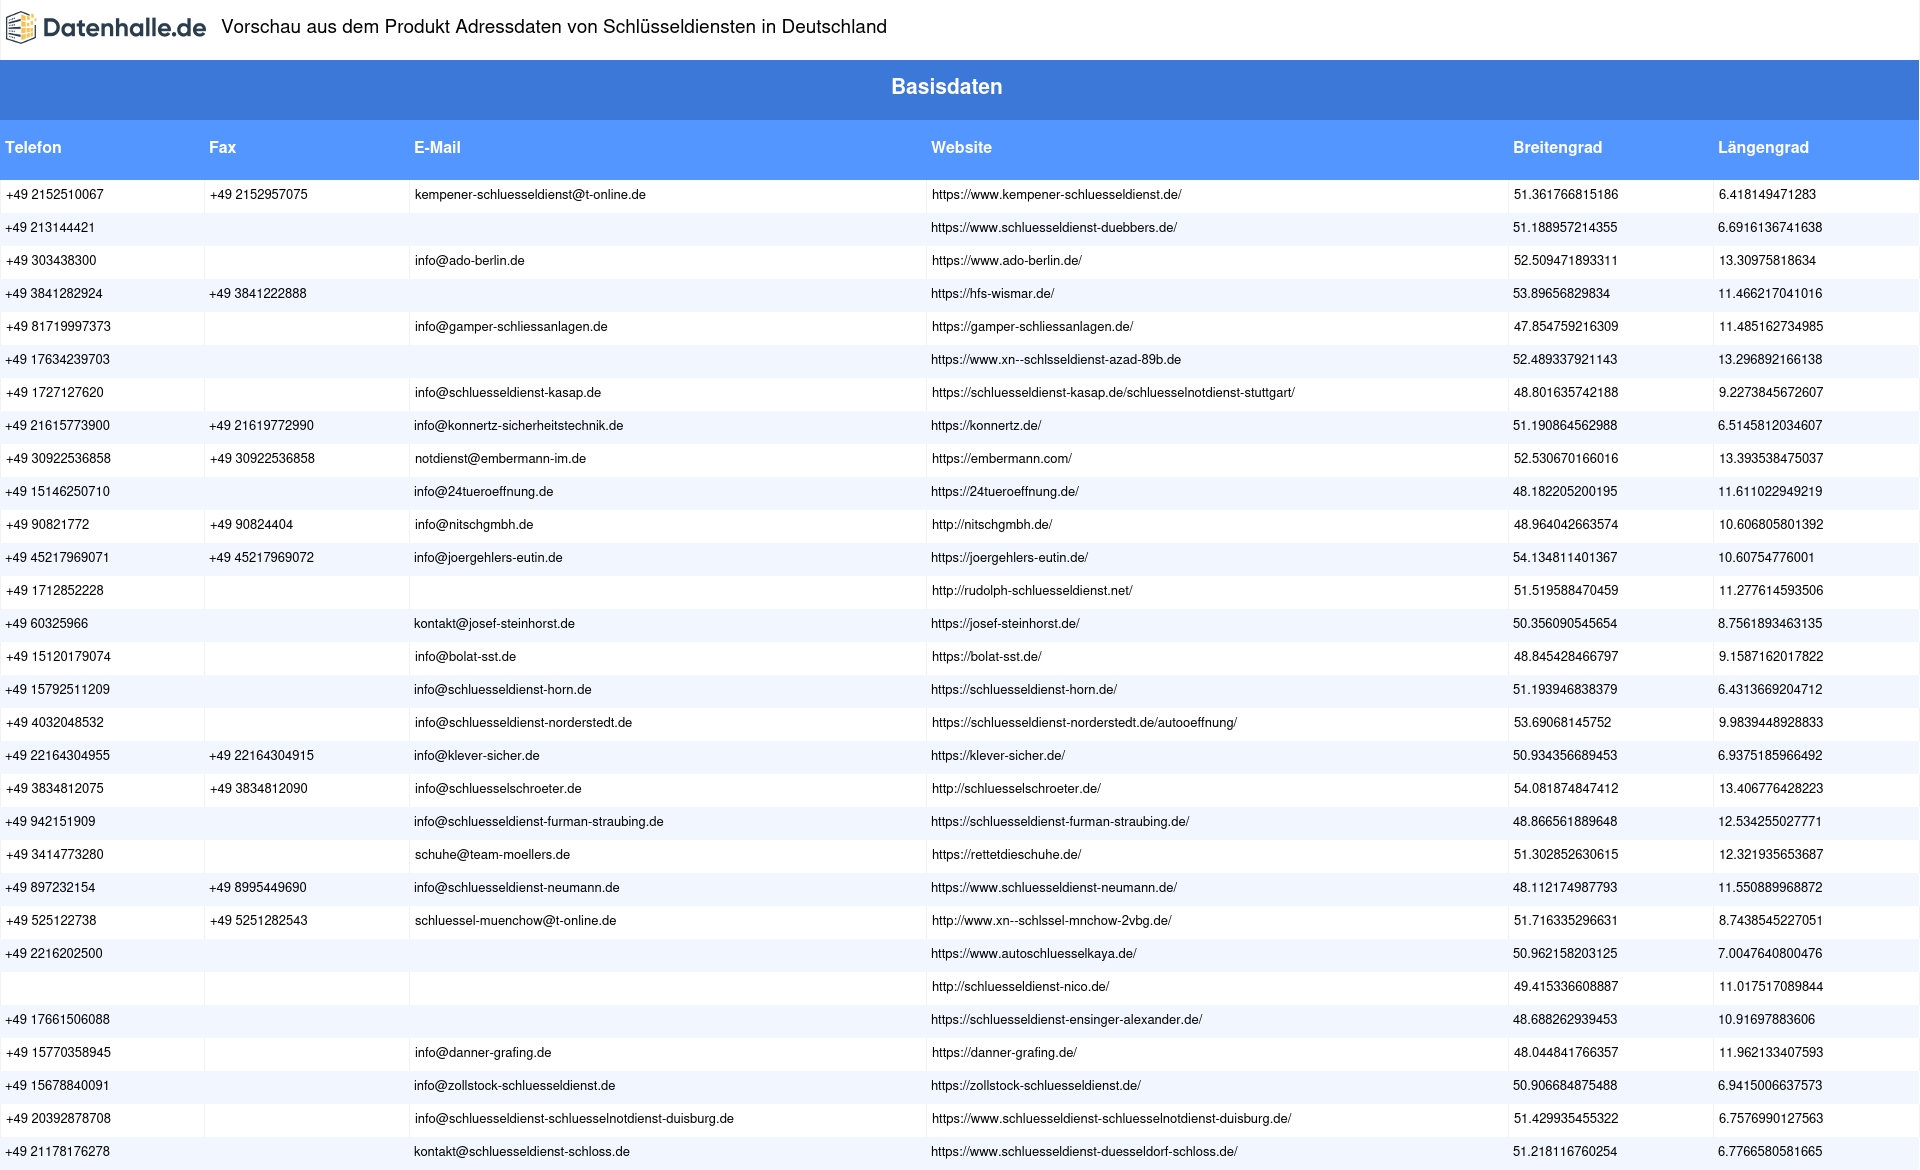Click email info@ado-berlin.de
The width and height of the screenshot is (1920, 1170).
(469, 261)
